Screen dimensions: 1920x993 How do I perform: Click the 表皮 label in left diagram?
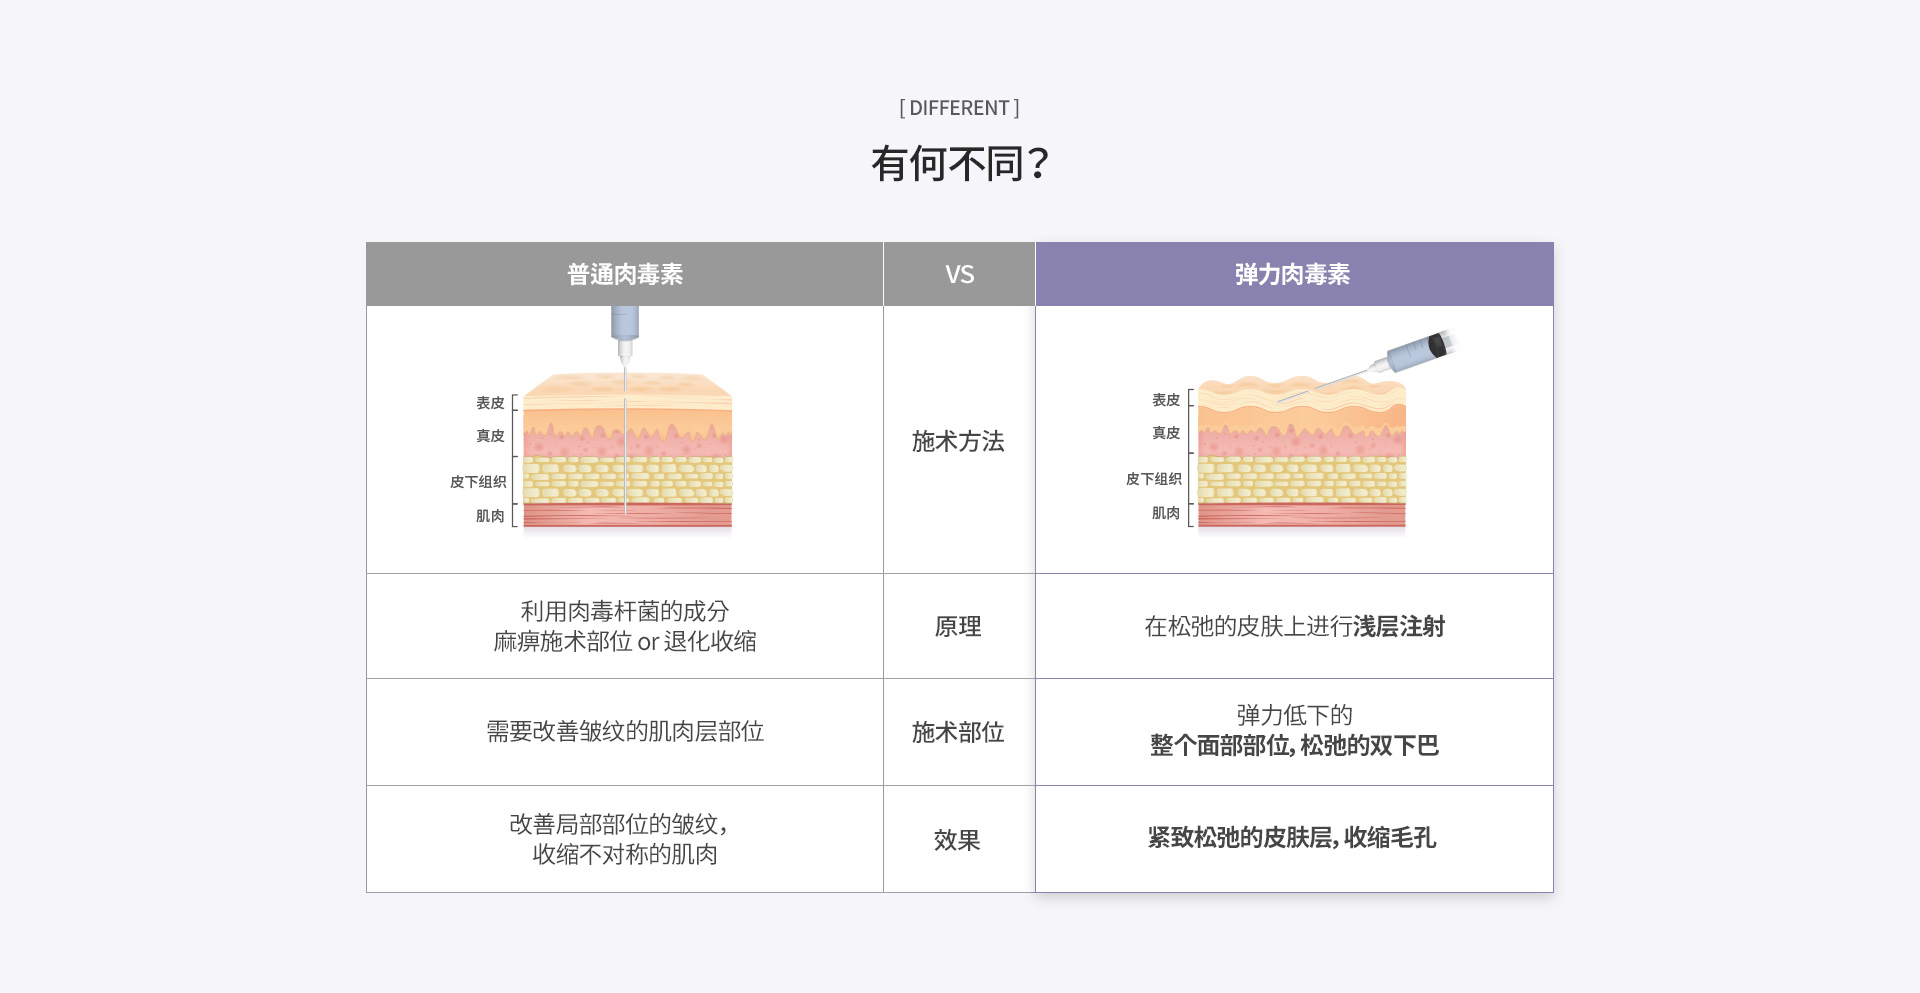pyautogui.click(x=490, y=403)
